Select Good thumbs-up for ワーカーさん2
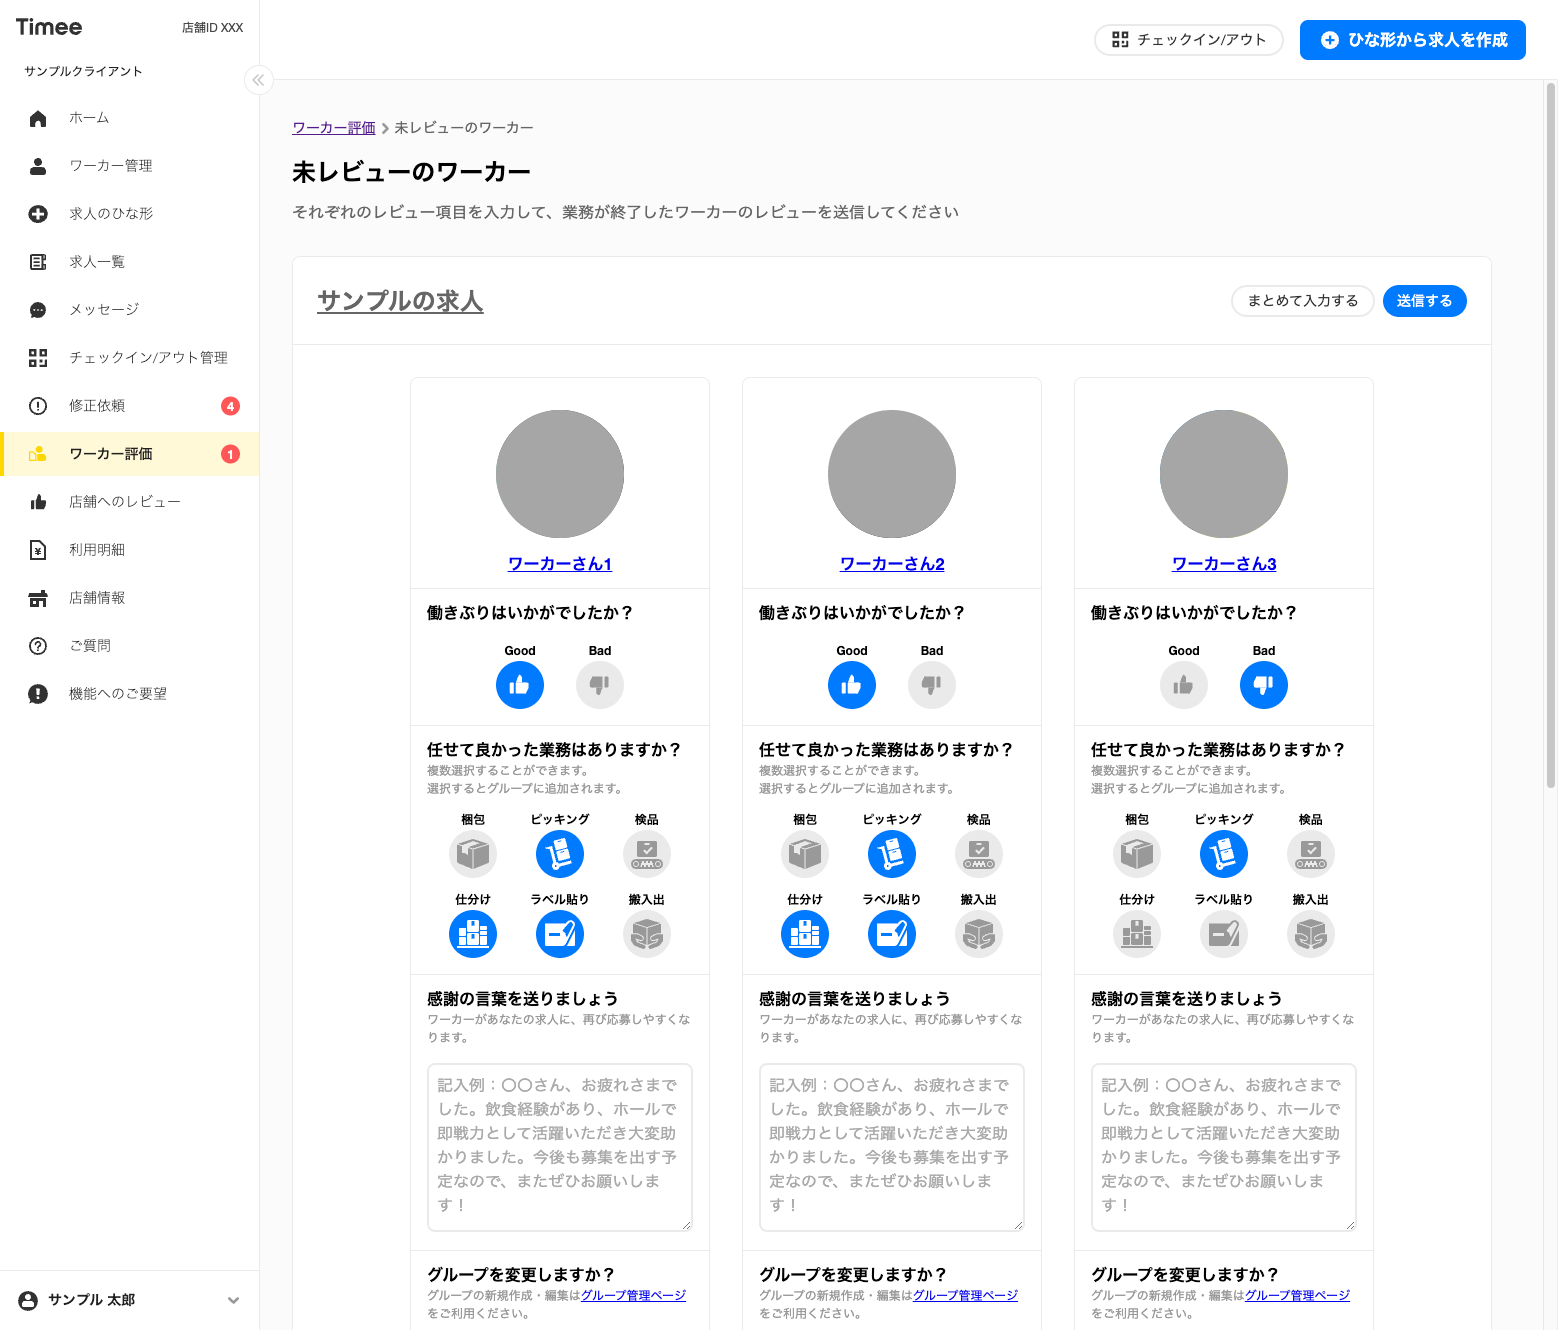 852,685
